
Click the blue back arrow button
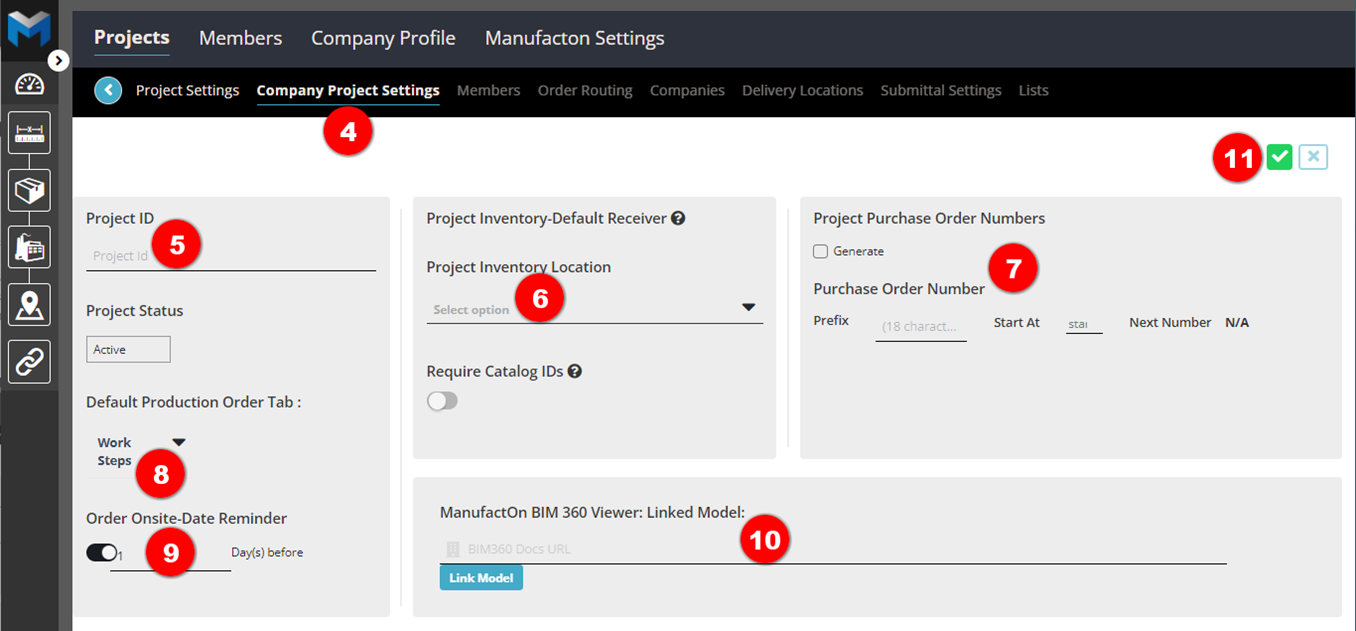108,91
